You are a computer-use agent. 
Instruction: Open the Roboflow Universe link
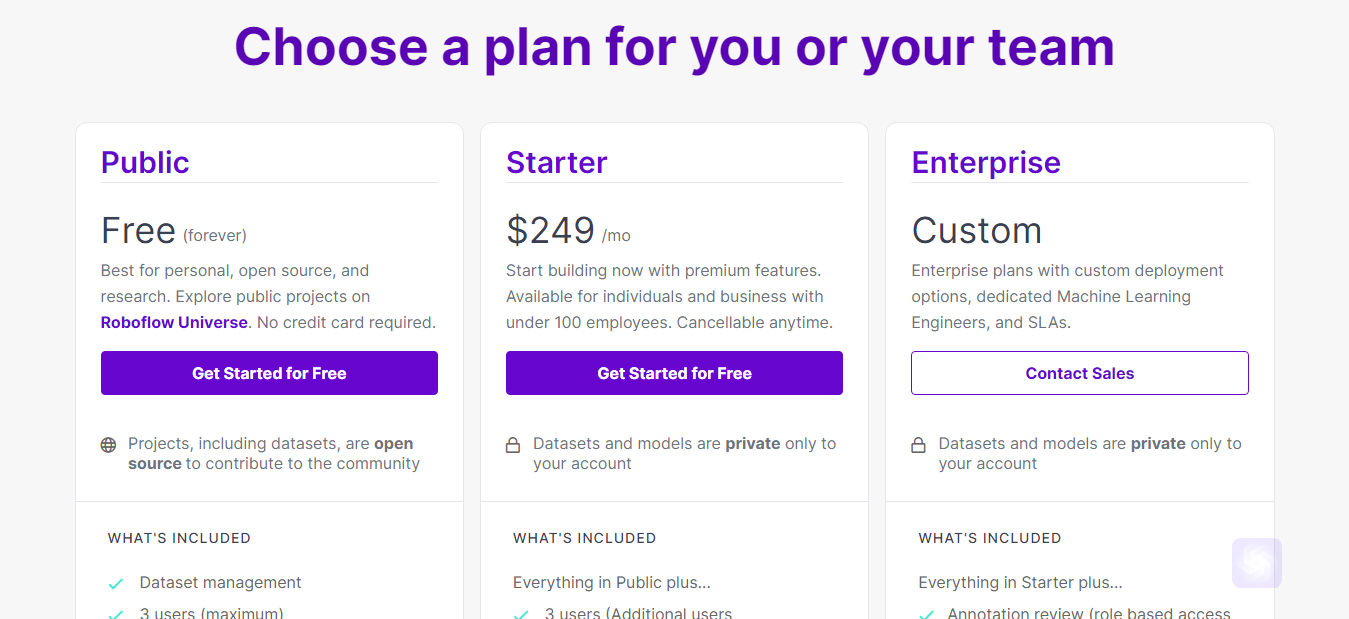pos(174,322)
